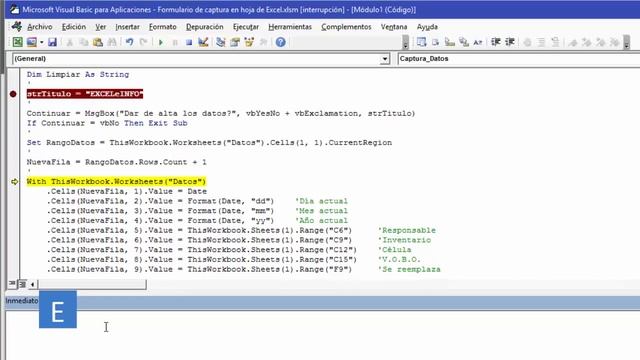Image resolution: width=640 pixels, height=360 pixels.
Task: Click the Complete Word icon
Action: pyautogui.click(x=478, y=42)
